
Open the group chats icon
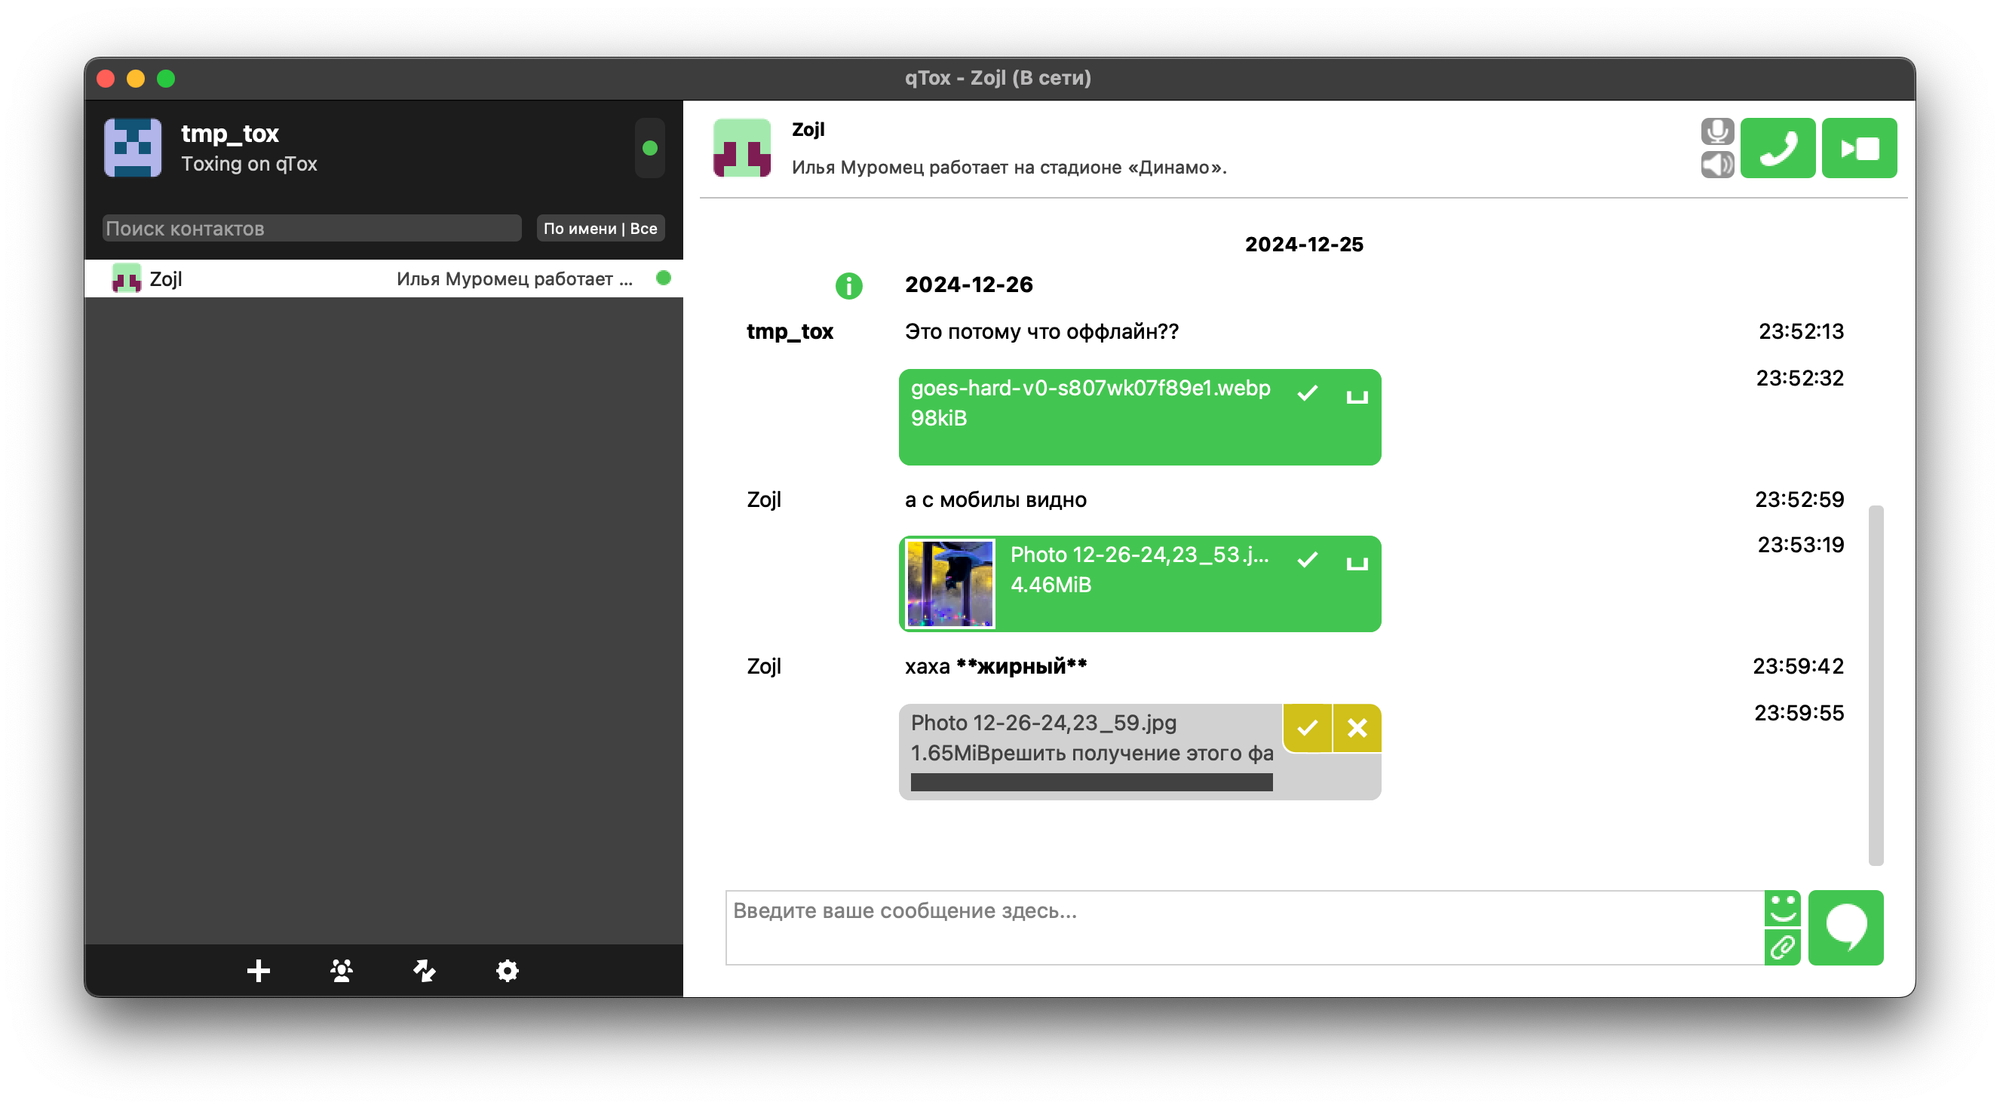pyautogui.click(x=341, y=970)
